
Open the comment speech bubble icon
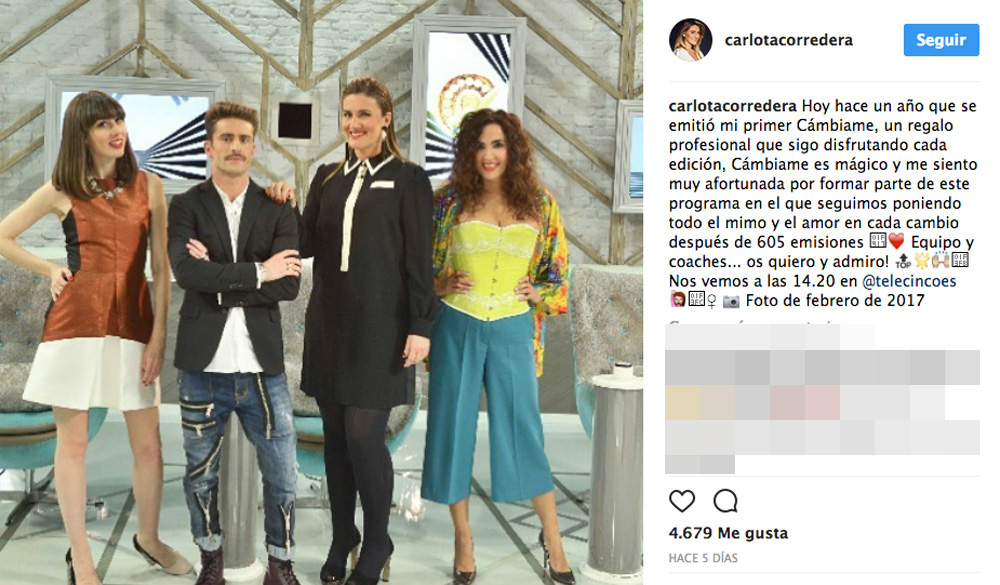tap(725, 501)
